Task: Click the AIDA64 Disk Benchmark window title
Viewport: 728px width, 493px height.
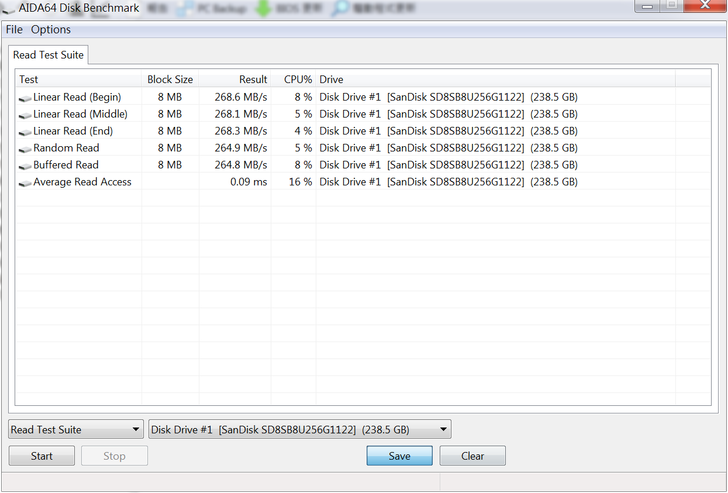Action: [79, 8]
